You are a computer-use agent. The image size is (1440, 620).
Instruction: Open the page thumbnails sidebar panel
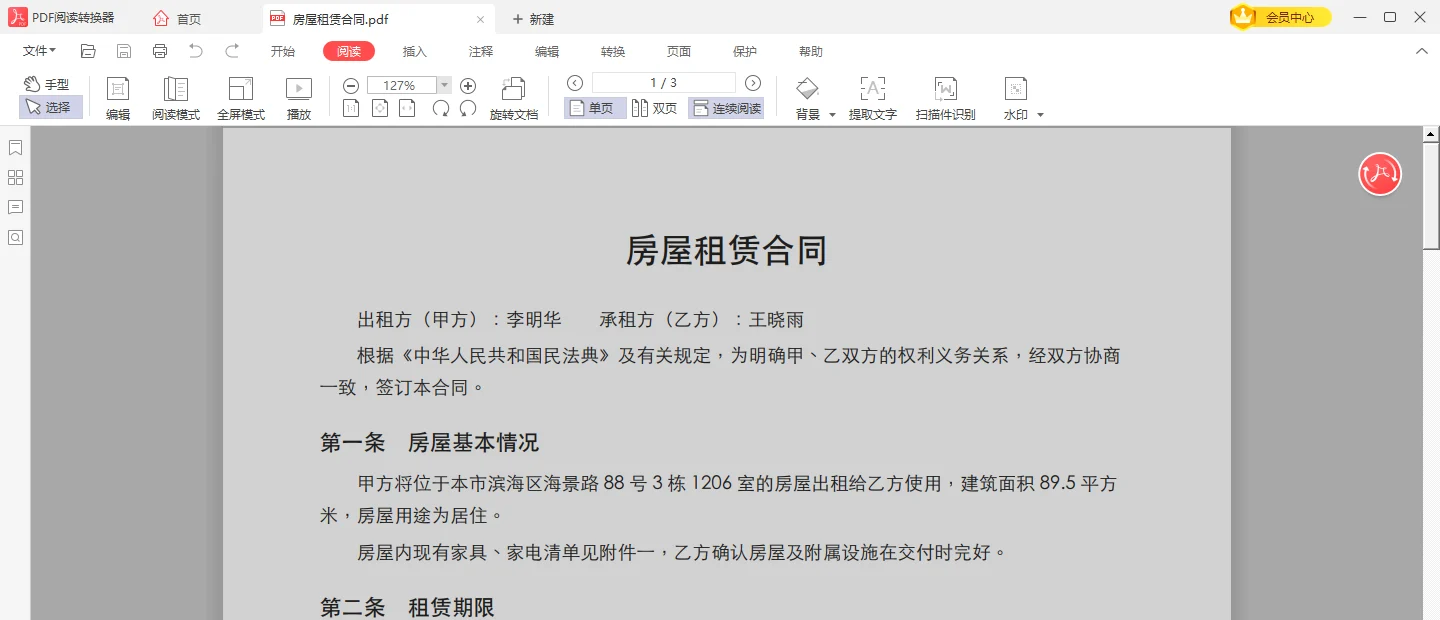(x=15, y=178)
